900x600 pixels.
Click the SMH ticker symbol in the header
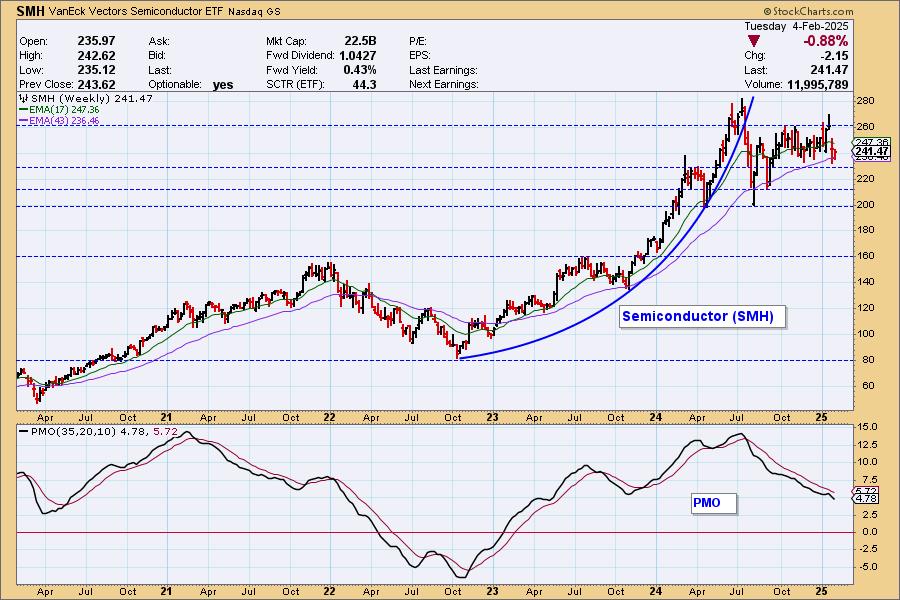click(31, 11)
